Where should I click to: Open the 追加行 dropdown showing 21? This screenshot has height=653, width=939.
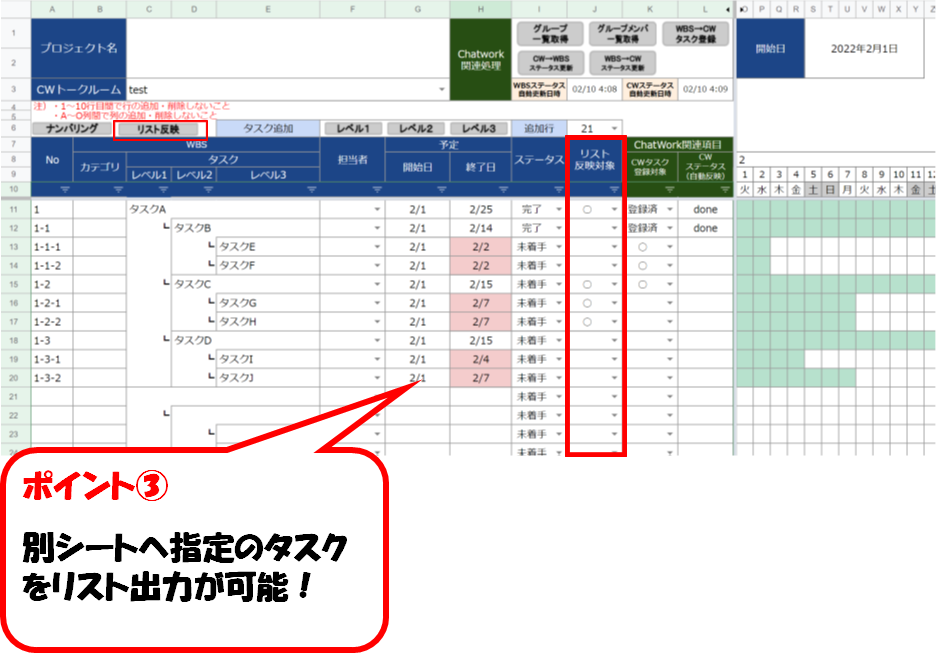[x=614, y=129]
